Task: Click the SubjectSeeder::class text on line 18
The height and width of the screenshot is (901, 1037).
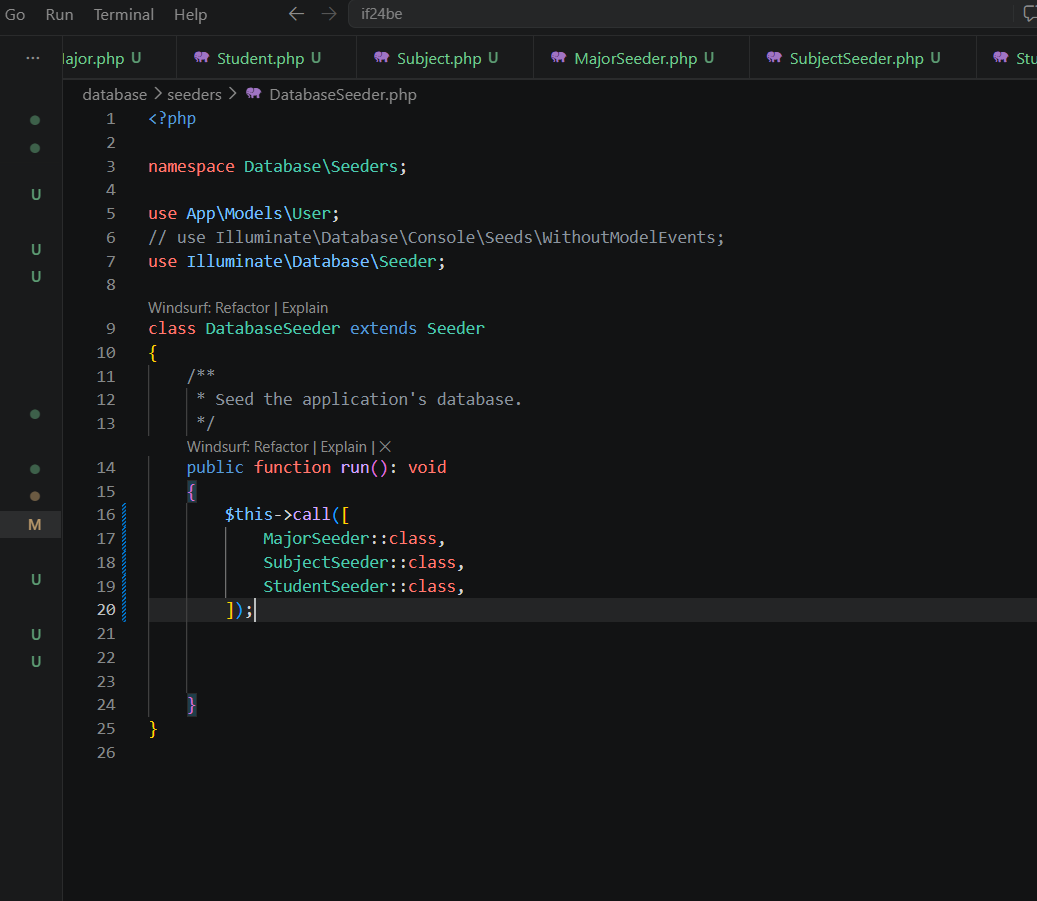Action: click(360, 562)
